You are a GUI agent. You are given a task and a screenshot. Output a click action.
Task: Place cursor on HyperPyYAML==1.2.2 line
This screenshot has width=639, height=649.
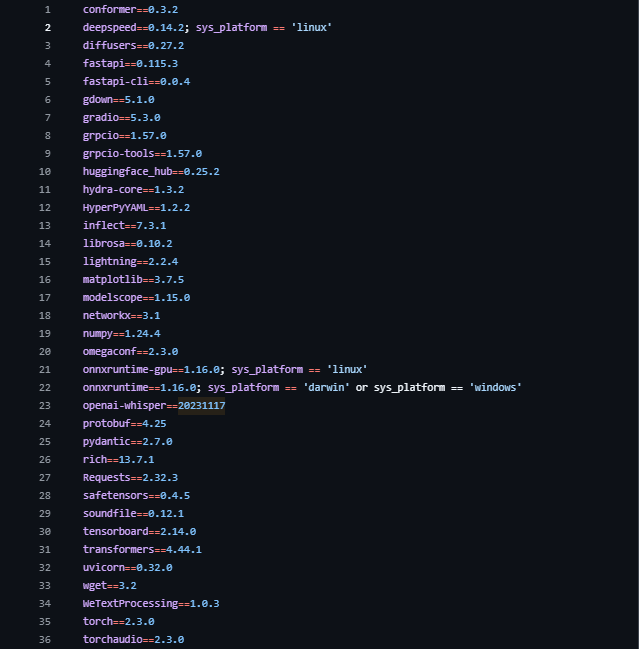click(x=136, y=207)
